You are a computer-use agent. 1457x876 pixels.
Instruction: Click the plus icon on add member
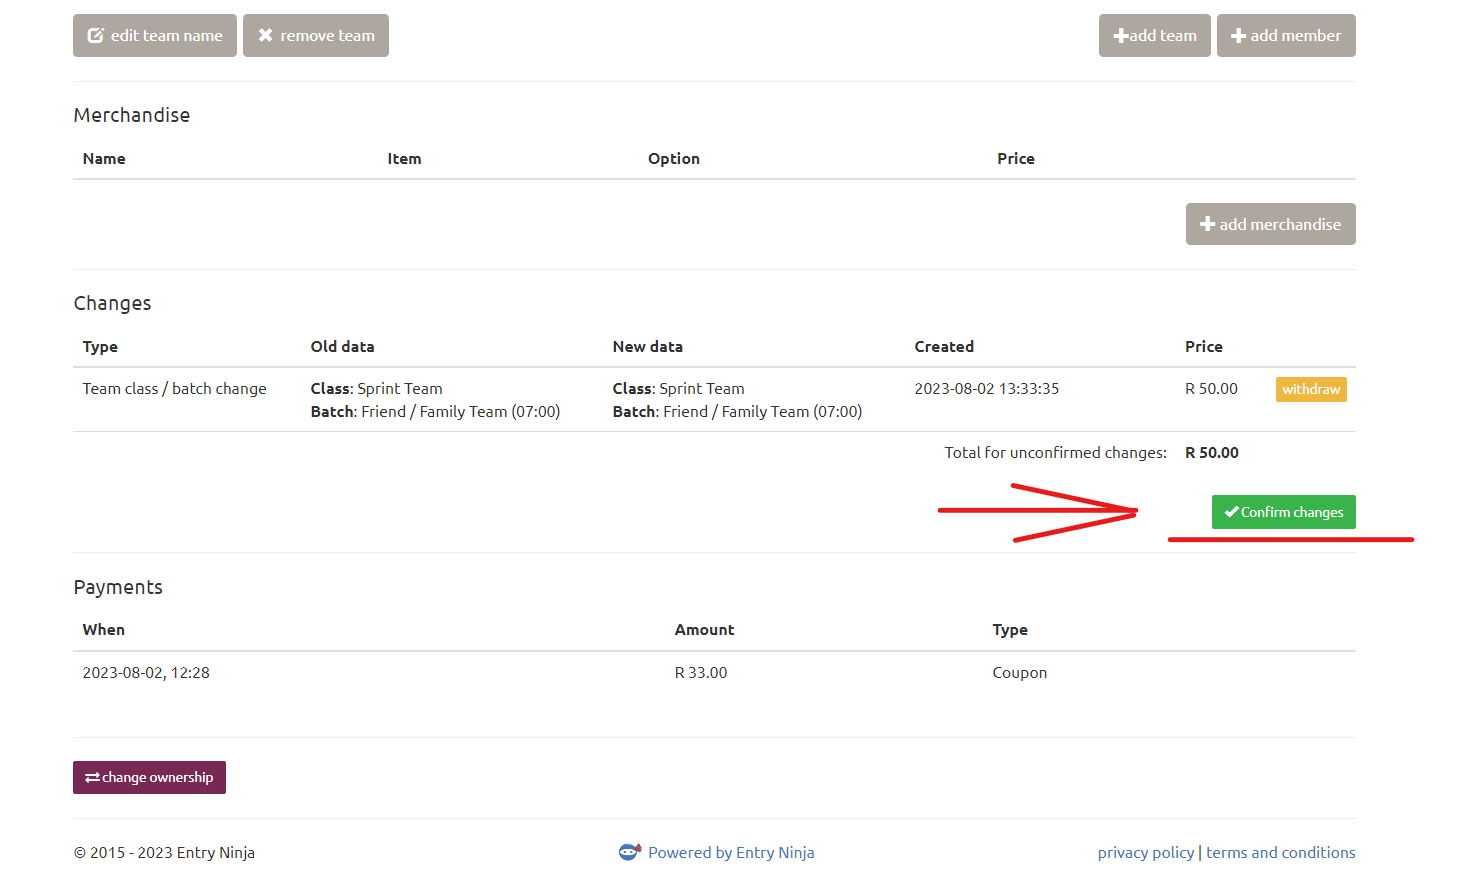click(x=1238, y=36)
